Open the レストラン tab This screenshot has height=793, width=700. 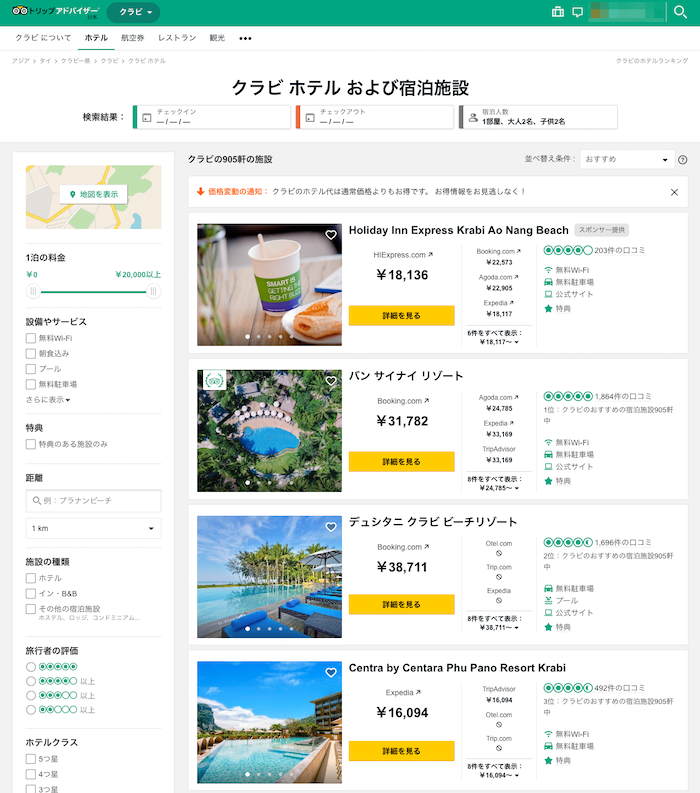pyautogui.click(x=177, y=38)
